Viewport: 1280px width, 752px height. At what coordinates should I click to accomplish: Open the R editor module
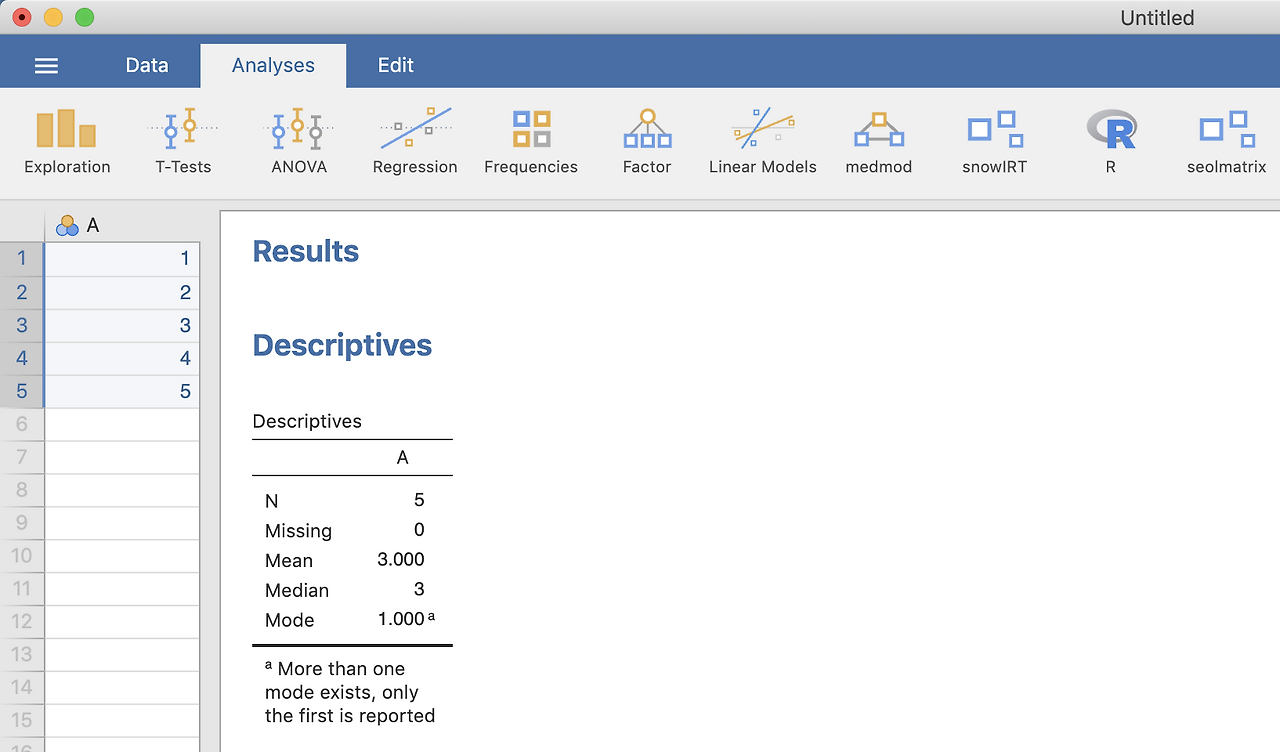point(1111,141)
